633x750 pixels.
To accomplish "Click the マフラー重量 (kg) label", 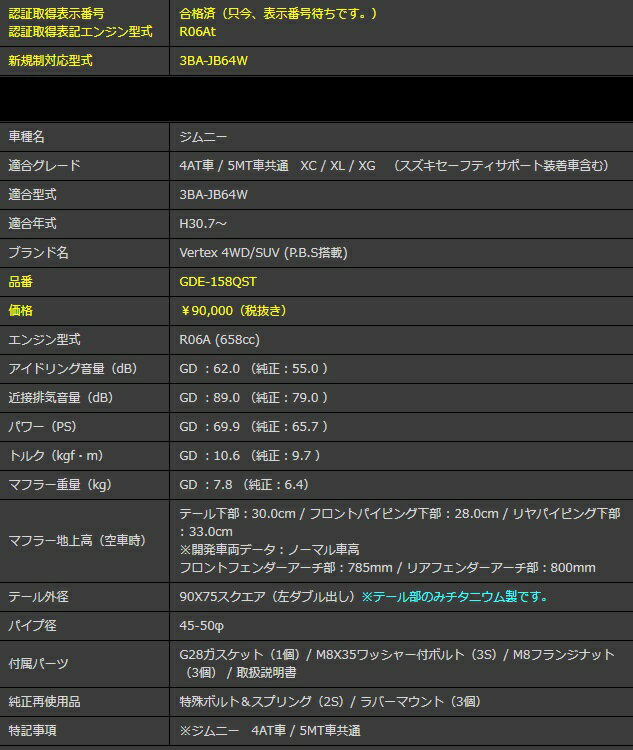I will point(58,485).
